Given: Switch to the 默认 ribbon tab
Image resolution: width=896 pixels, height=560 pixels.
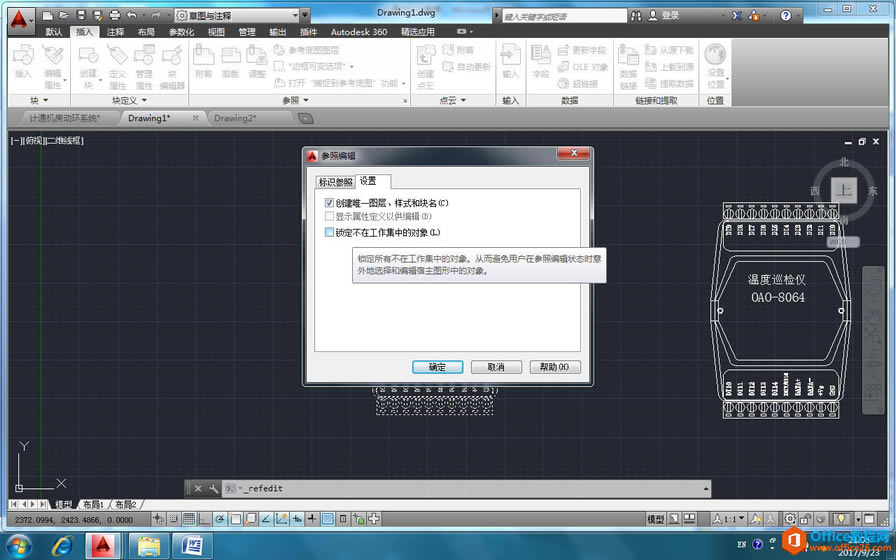Looking at the screenshot, I should [x=54, y=32].
